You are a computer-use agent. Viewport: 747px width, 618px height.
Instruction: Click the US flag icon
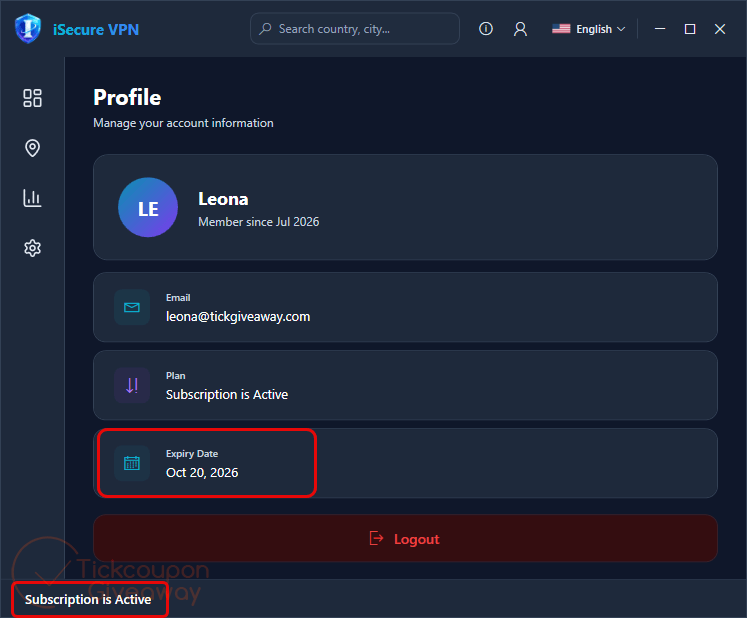tap(561, 29)
